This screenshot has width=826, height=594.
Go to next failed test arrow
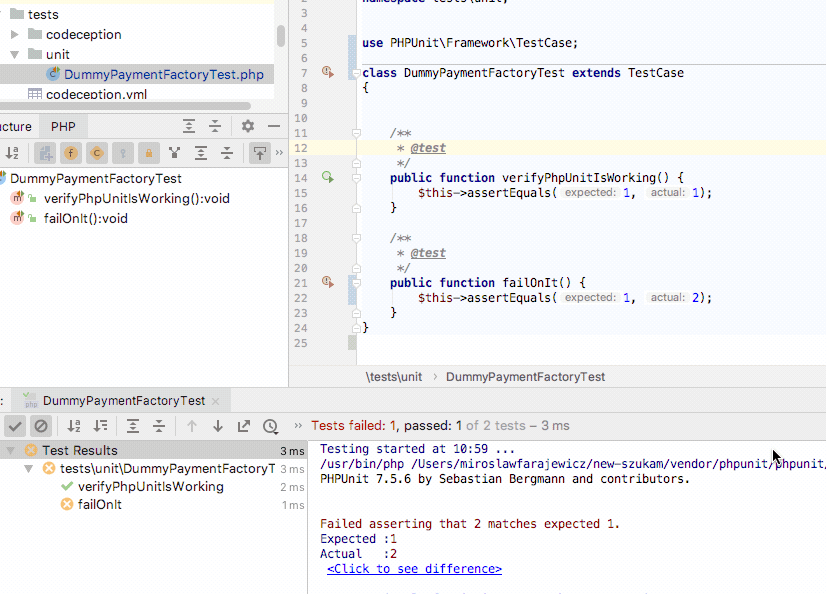[218, 425]
